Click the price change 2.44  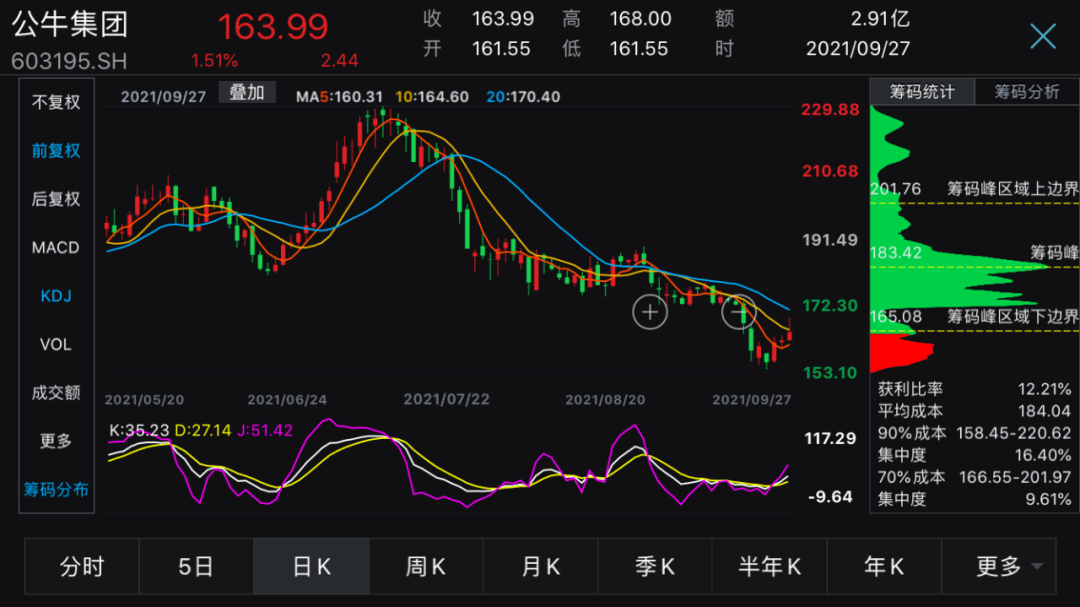340,61
